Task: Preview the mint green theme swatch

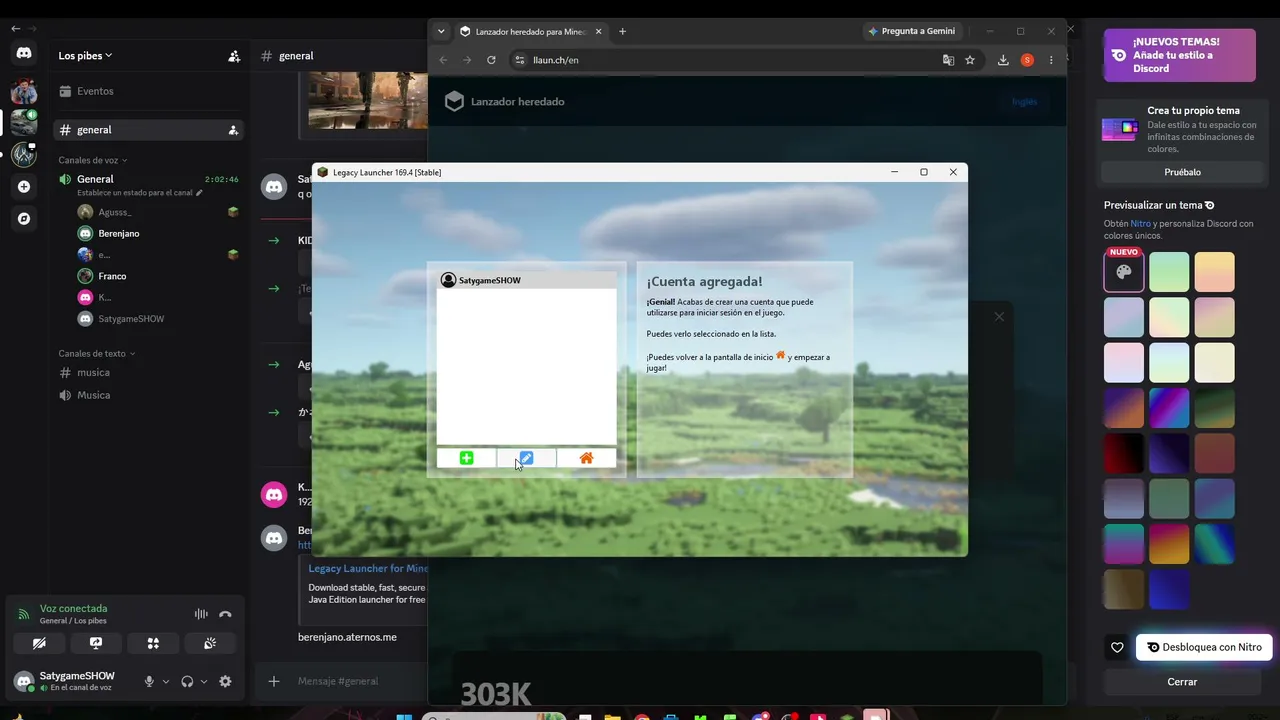Action: pyautogui.click(x=1169, y=272)
